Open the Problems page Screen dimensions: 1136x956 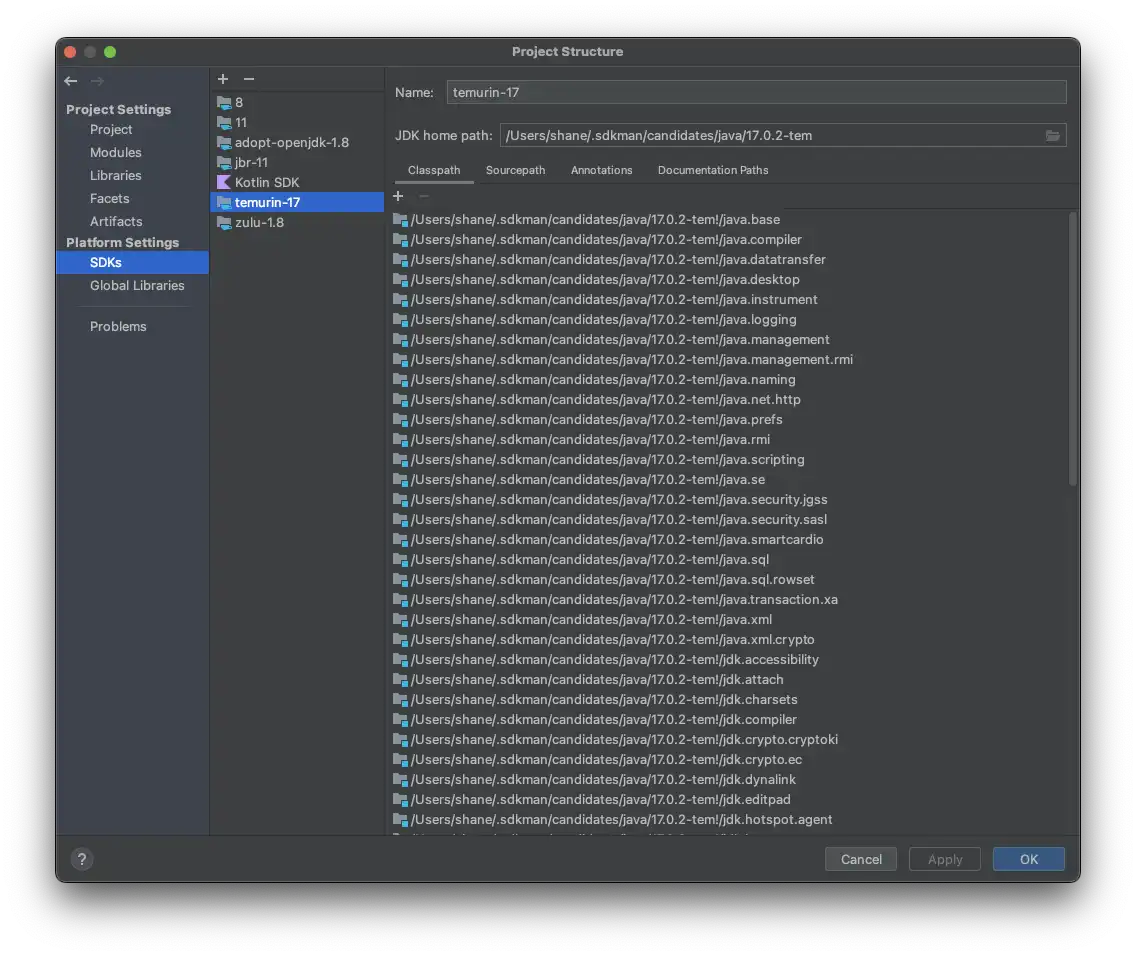pos(133,327)
